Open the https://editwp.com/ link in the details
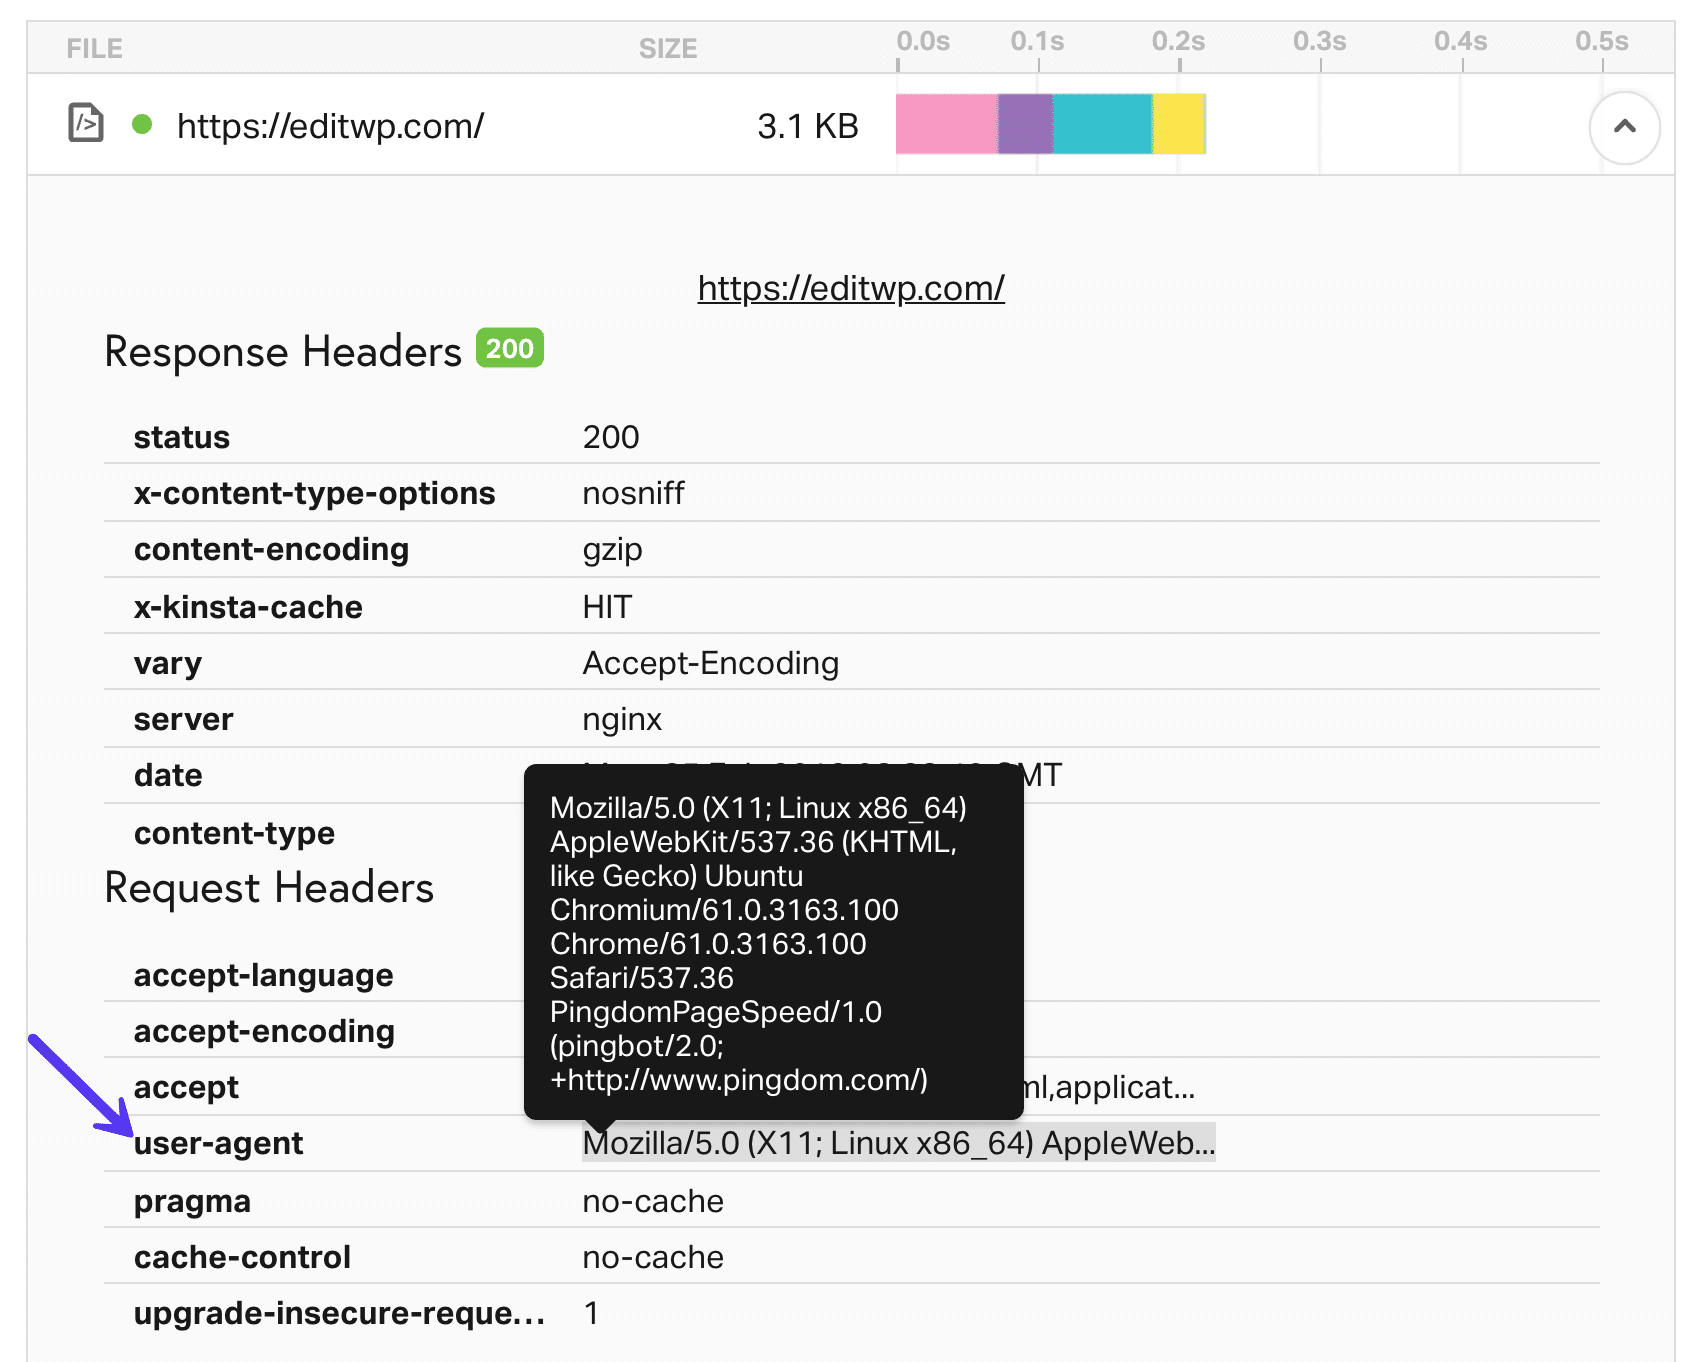The image size is (1694, 1362). click(849, 288)
